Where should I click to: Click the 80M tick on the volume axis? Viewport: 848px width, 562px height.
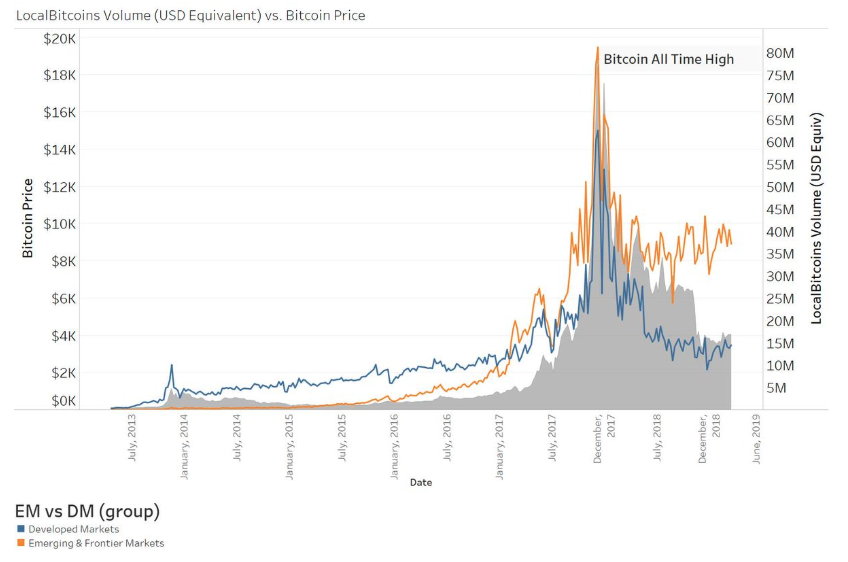(x=781, y=53)
